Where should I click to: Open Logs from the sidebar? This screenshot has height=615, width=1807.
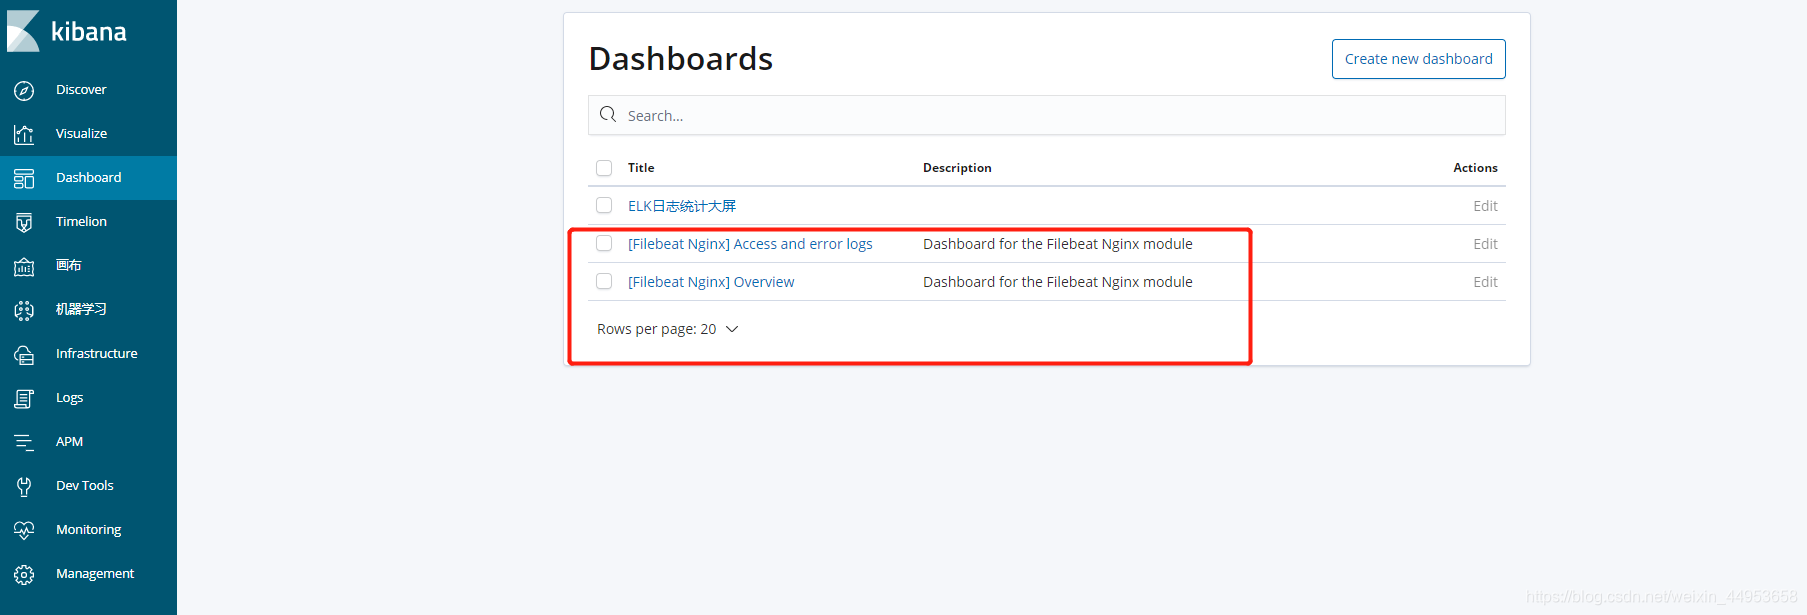(x=69, y=398)
